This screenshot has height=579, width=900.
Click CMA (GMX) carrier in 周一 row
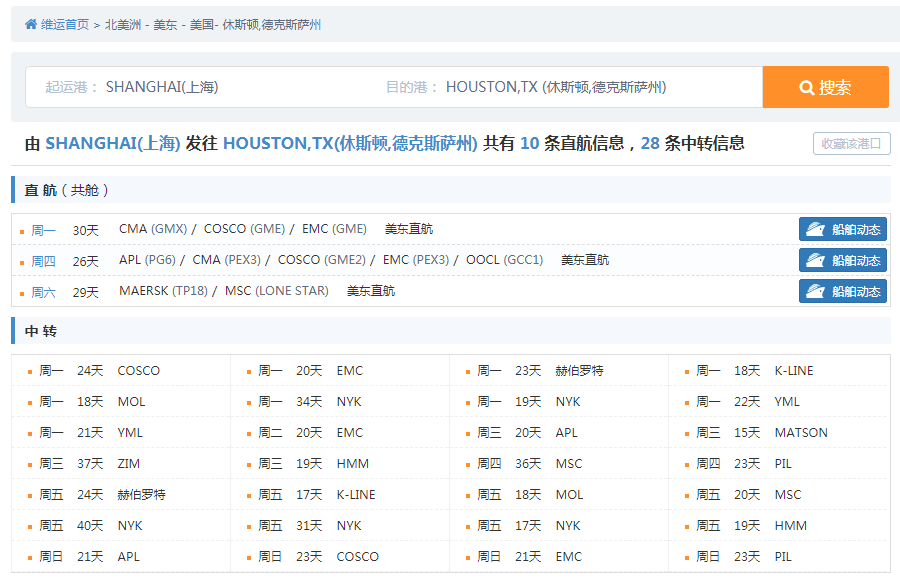(x=153, y=229)
